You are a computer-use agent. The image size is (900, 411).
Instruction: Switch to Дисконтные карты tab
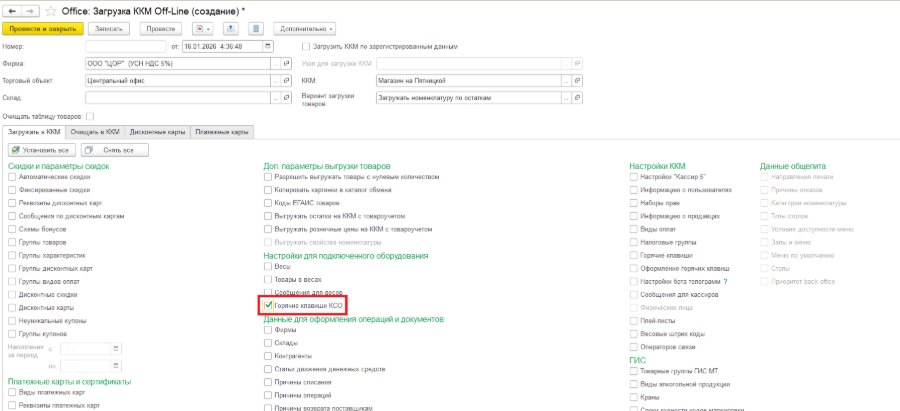[x=157, y=132]
